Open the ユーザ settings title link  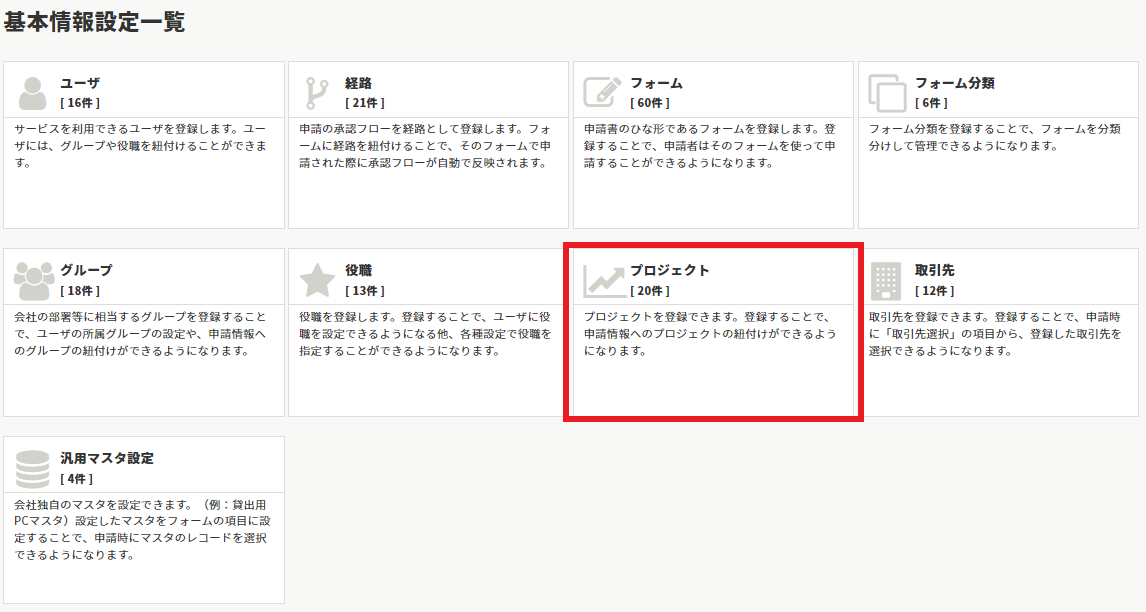coord(80,83)
